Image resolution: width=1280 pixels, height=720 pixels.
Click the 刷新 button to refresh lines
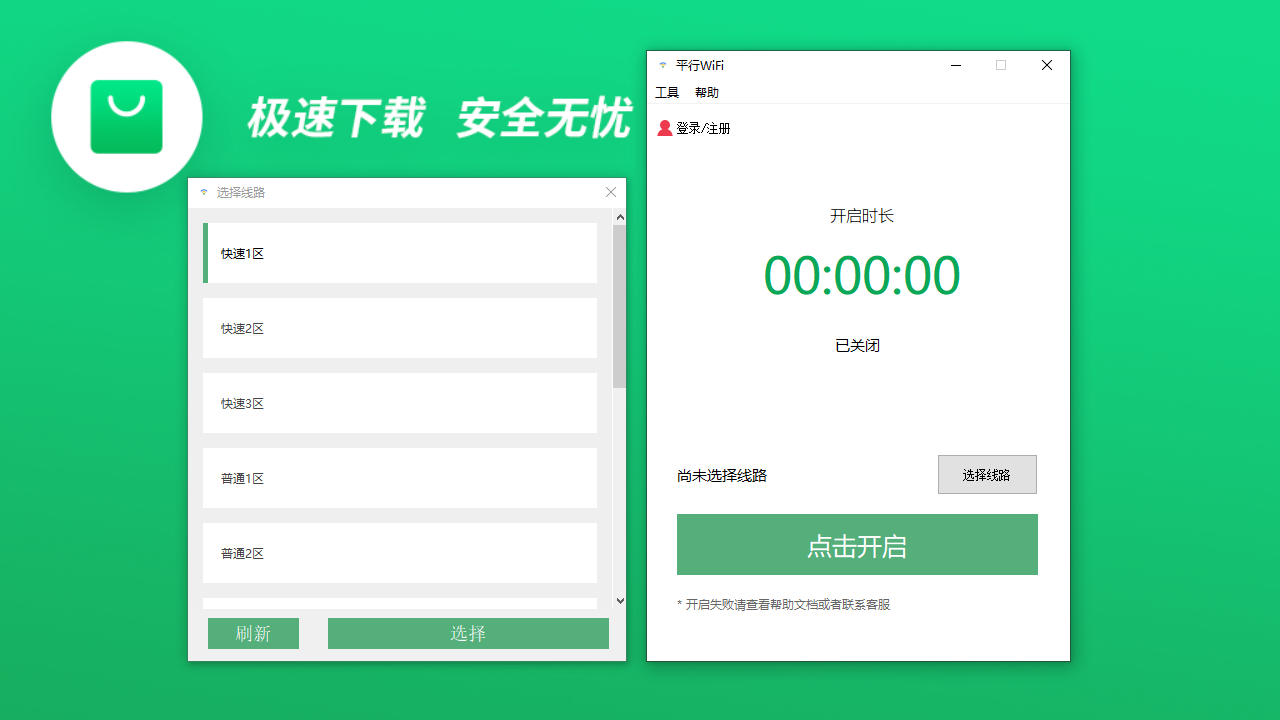coord(253,633)
